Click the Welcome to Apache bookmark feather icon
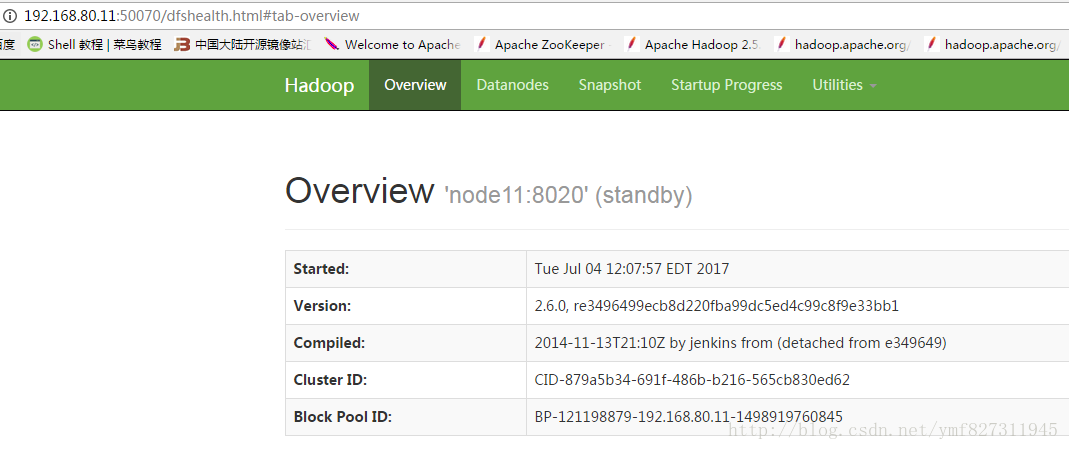This screenshot has width=1069, height=450. click(x=332, y=45)
